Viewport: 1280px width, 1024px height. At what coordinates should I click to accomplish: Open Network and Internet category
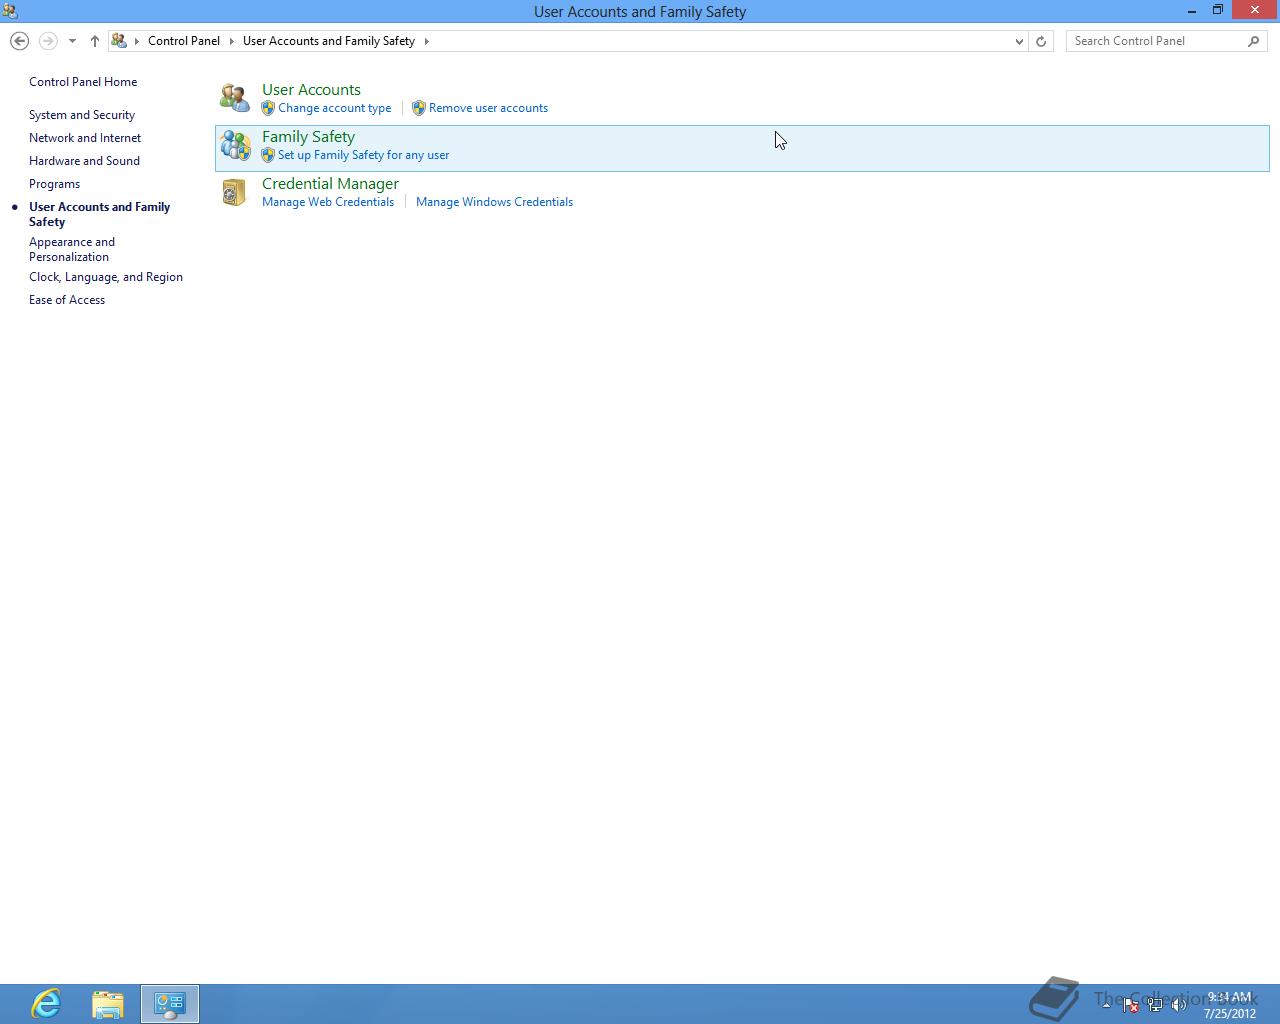pos(85,138)
